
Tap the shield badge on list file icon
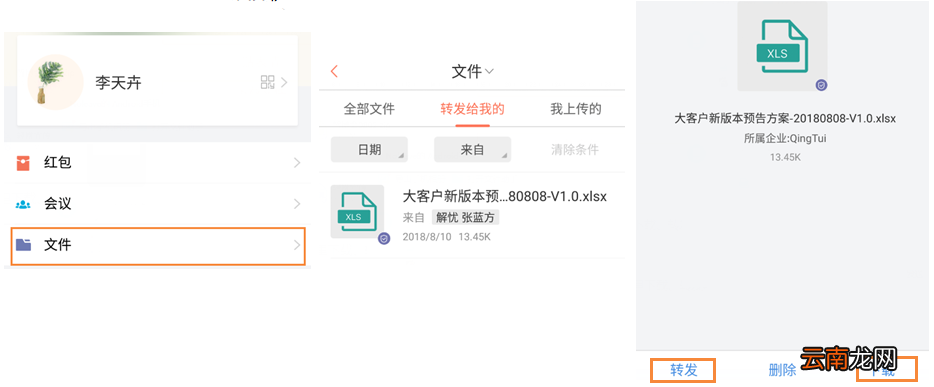click(x=384, y=239)
